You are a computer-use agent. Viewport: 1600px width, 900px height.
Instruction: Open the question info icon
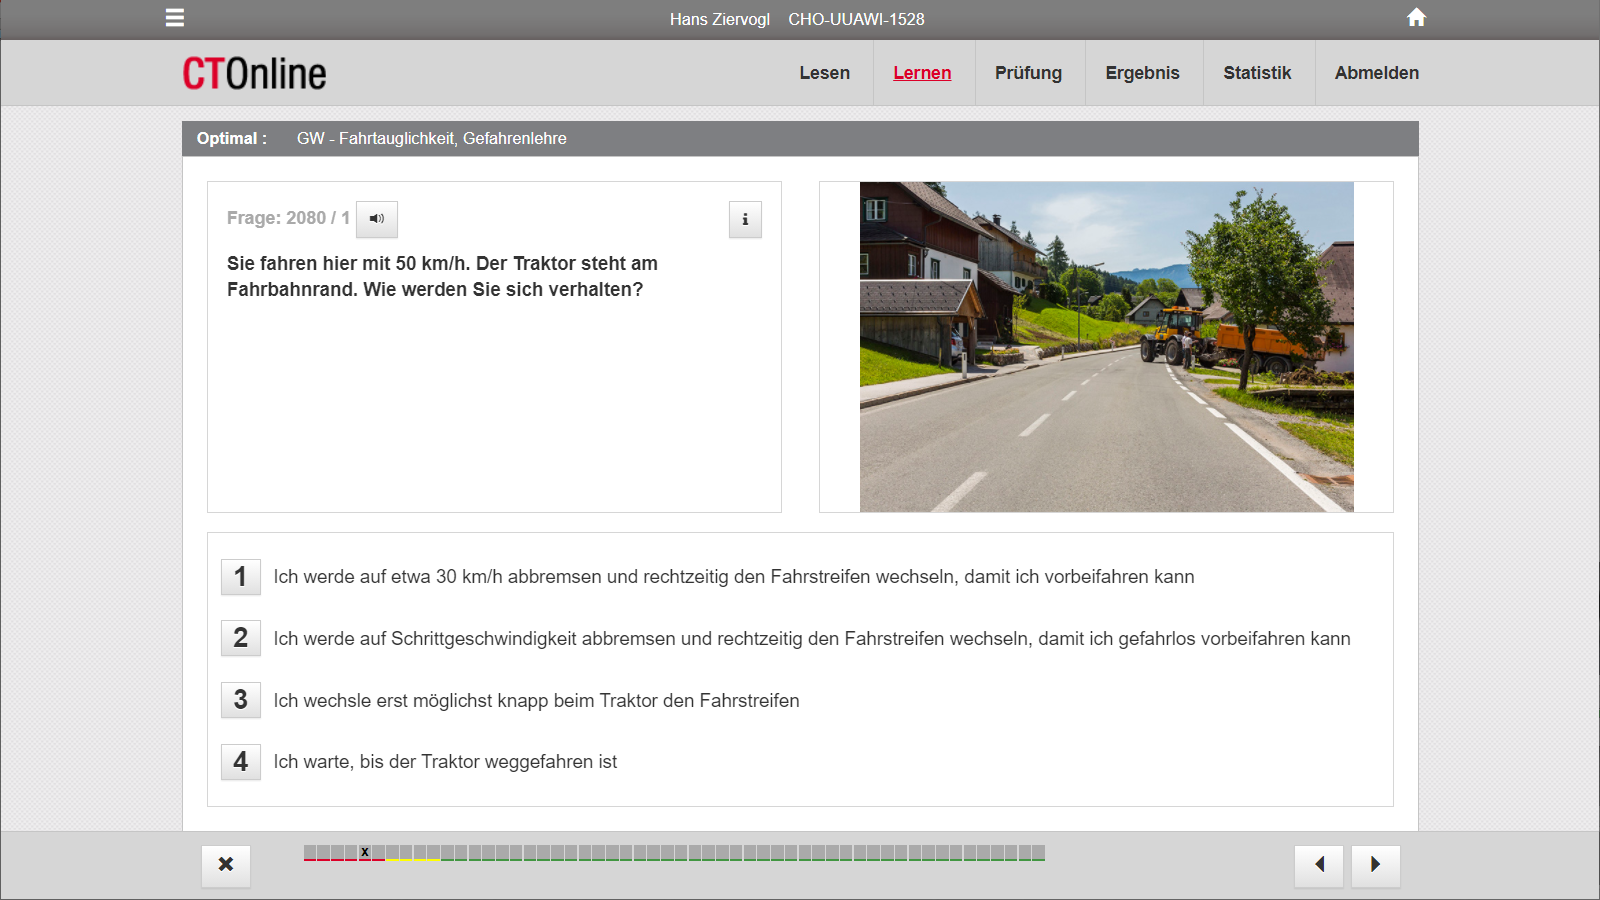tap(745, 219)
